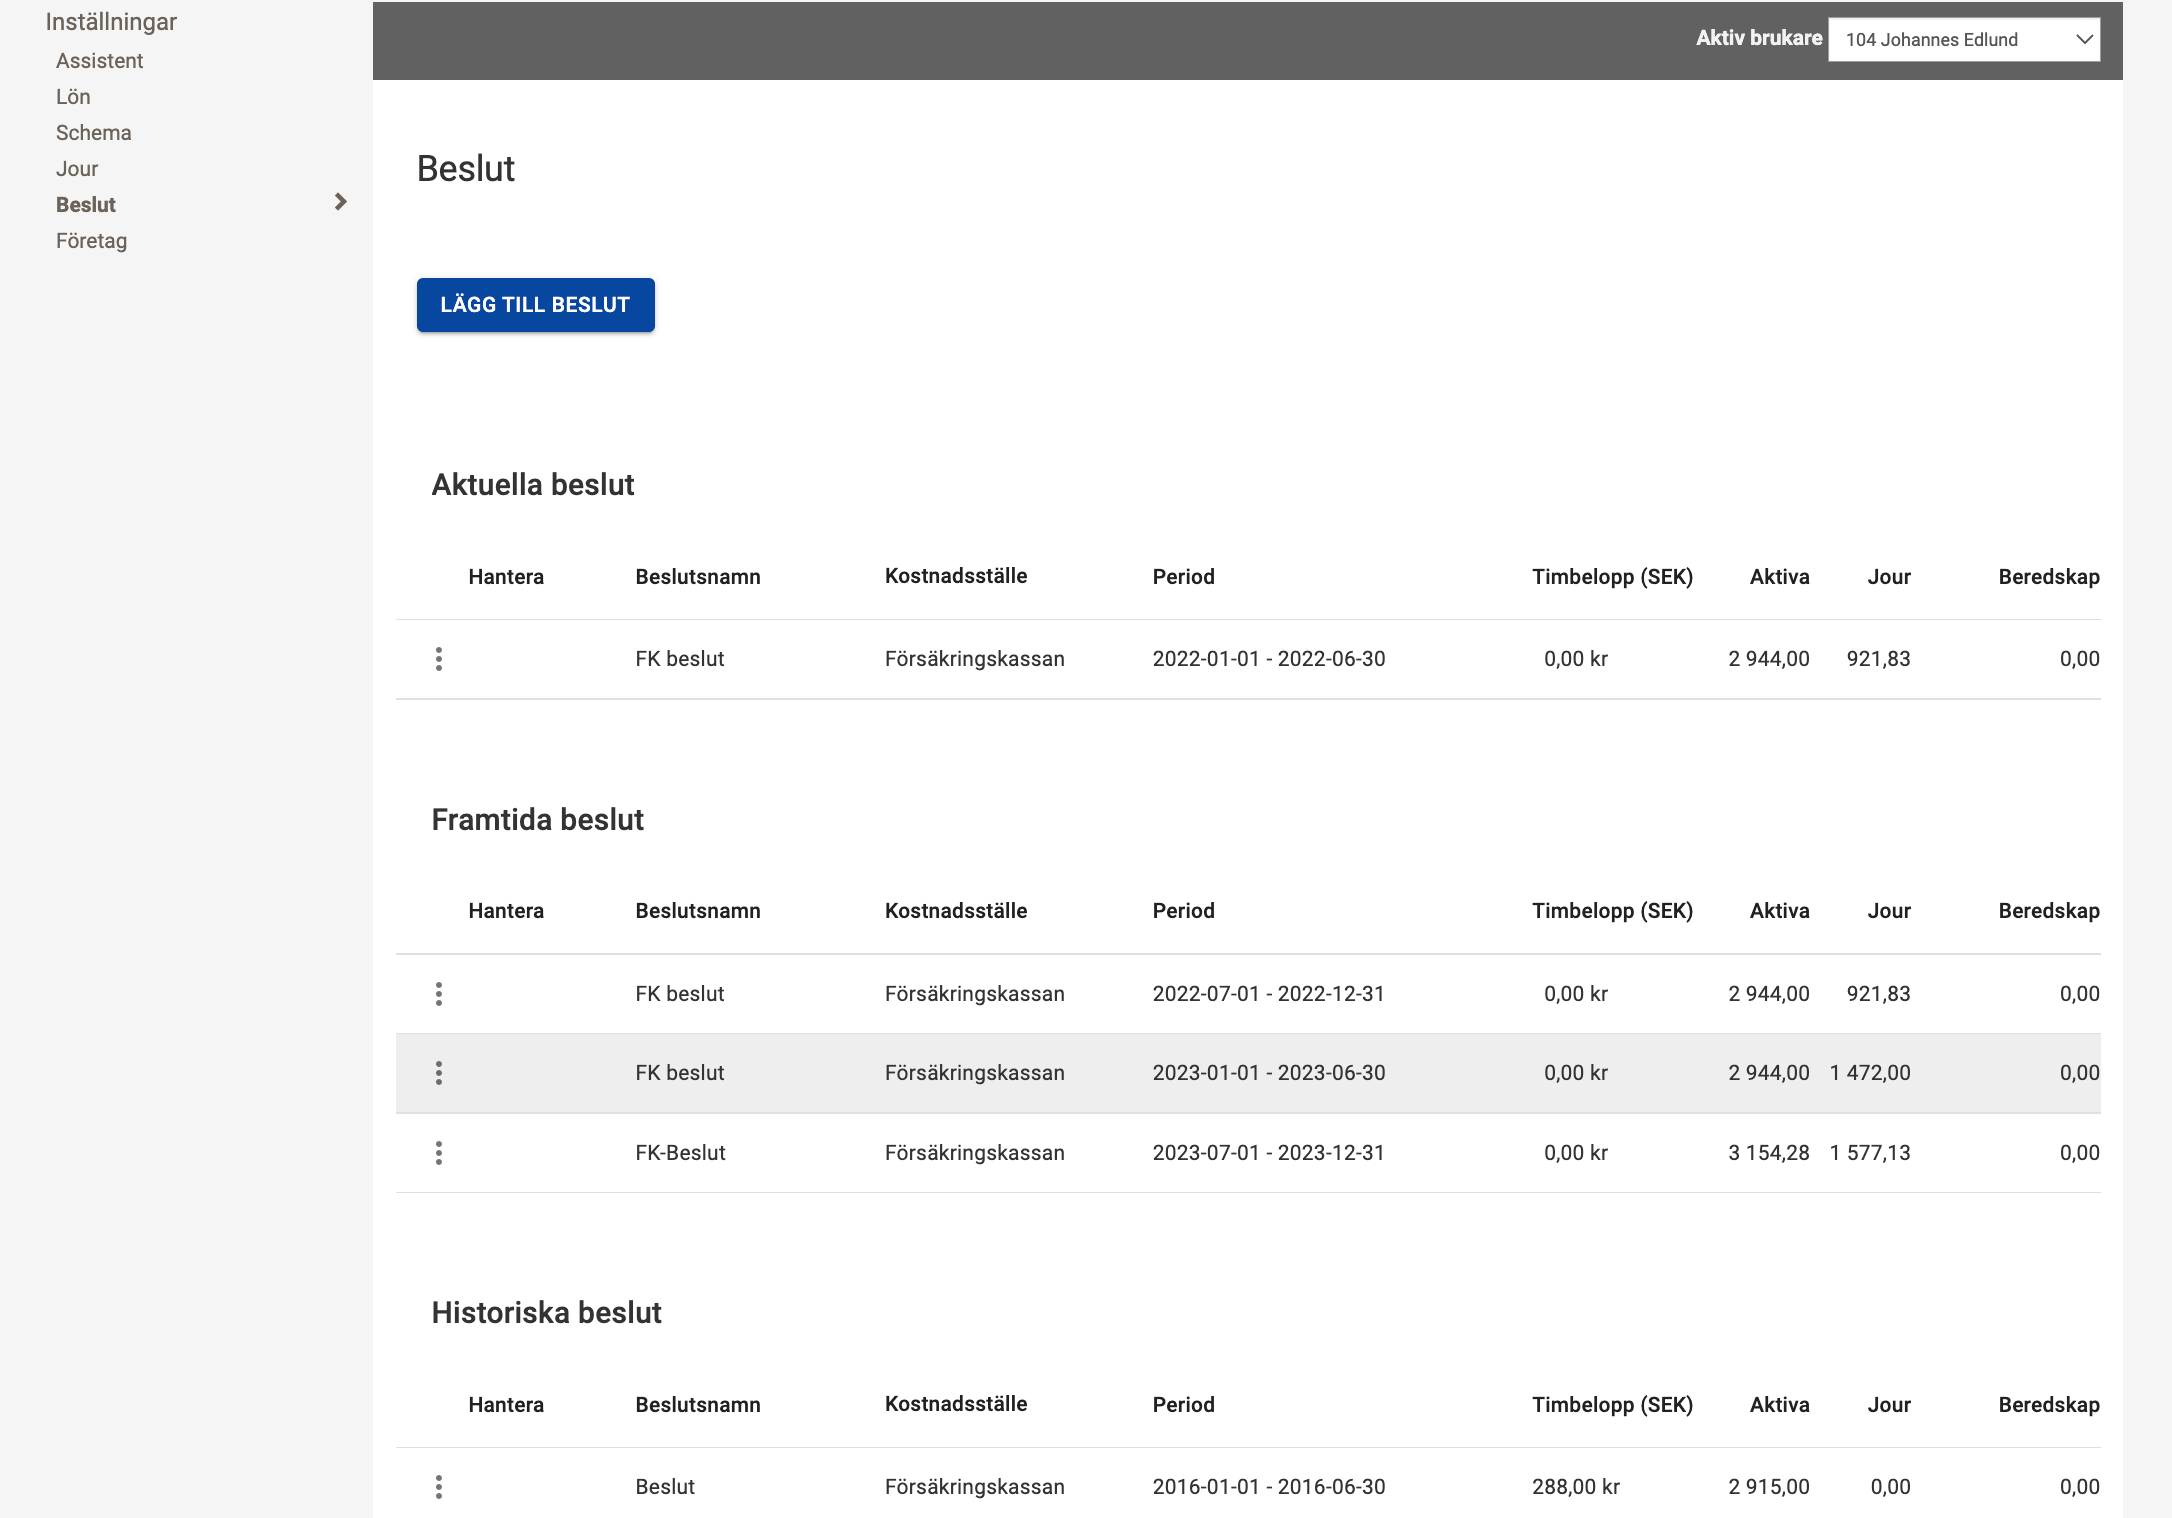Image resolution: width=2172 pixels, height=1518 pixels.
Task: Click Beslutsnamn header in Framtida beslut table
Action: (697, 911)
